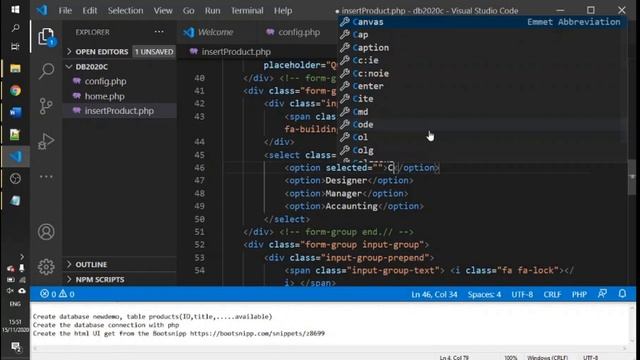640x360 pixels.
Task: Open the Edit menu
Action: coord(89,11)
